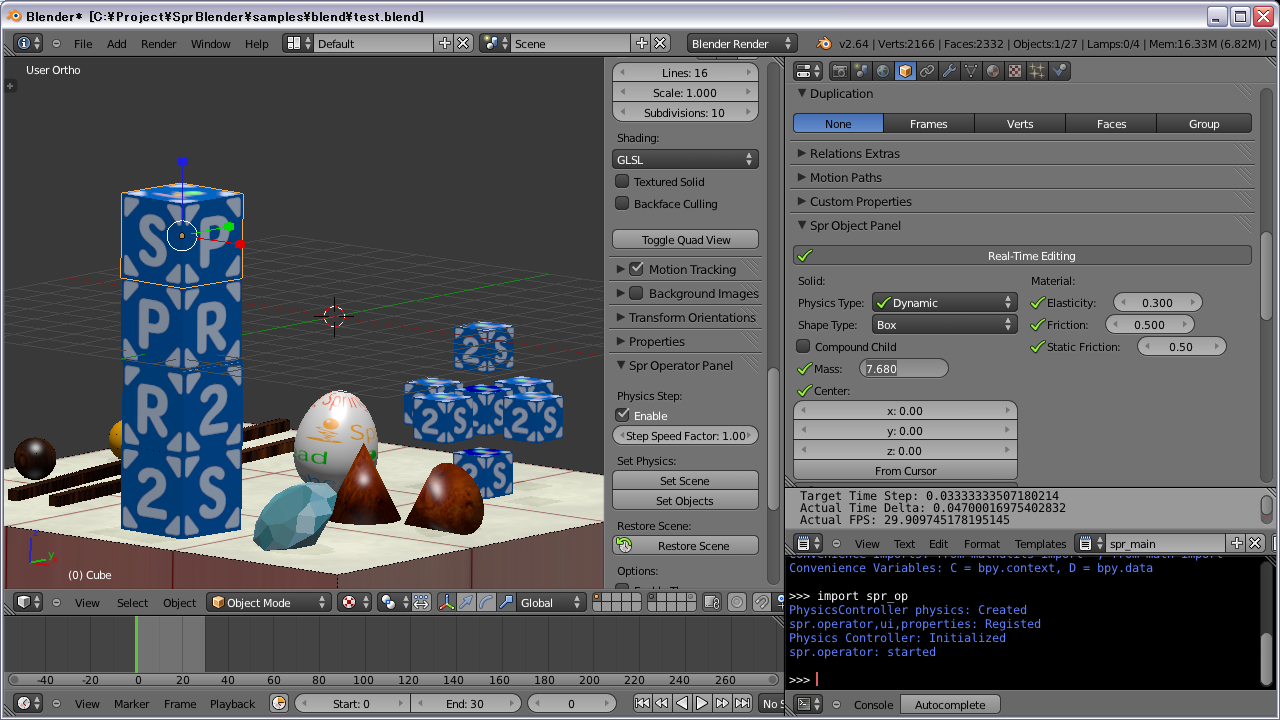Open the GLSL shading dropdown
Viewport: 1280px width, 720px height.
pyautogui.click(x=685, y=159)
